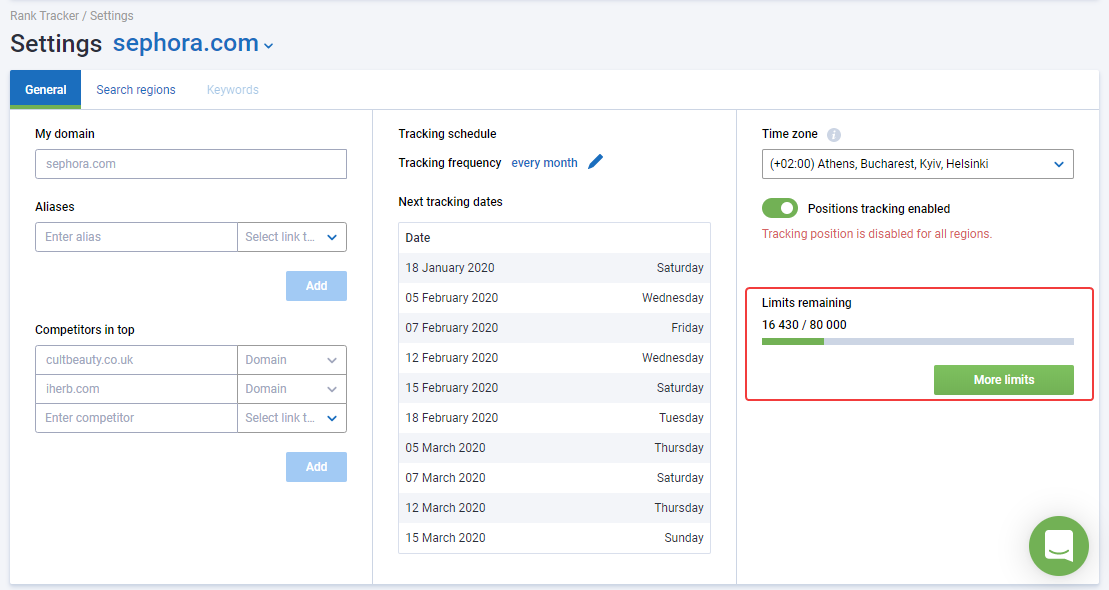Open the Keywords tab
The image size is (1109, 590).
pyautogui.click(x=233, y=90)
